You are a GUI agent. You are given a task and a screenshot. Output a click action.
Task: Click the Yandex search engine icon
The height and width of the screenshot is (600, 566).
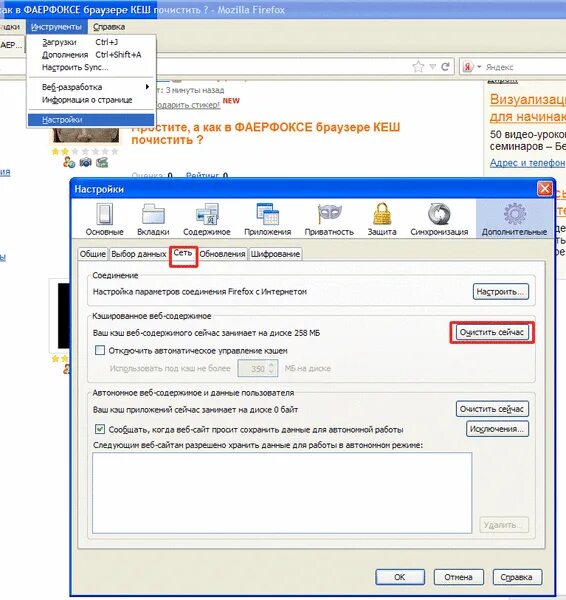tap(468, 67)
